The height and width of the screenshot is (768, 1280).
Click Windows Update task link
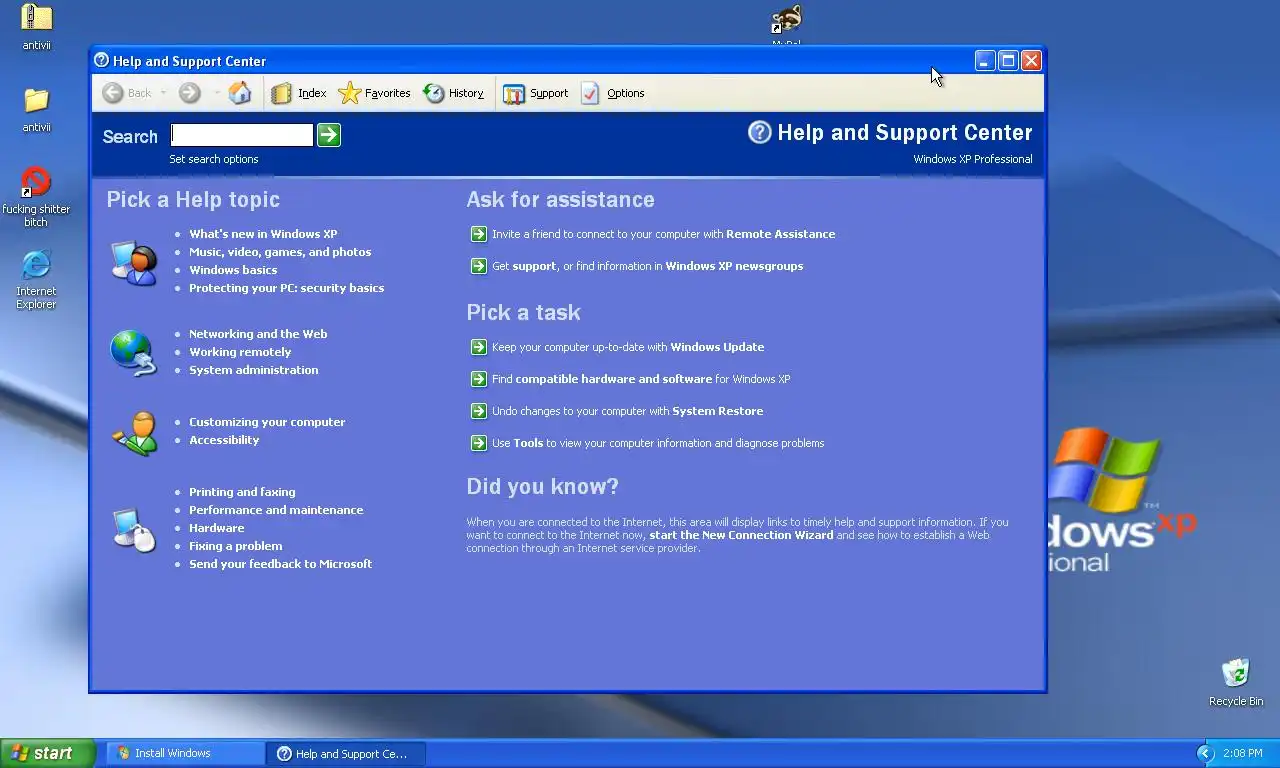(x=628, y=347)
